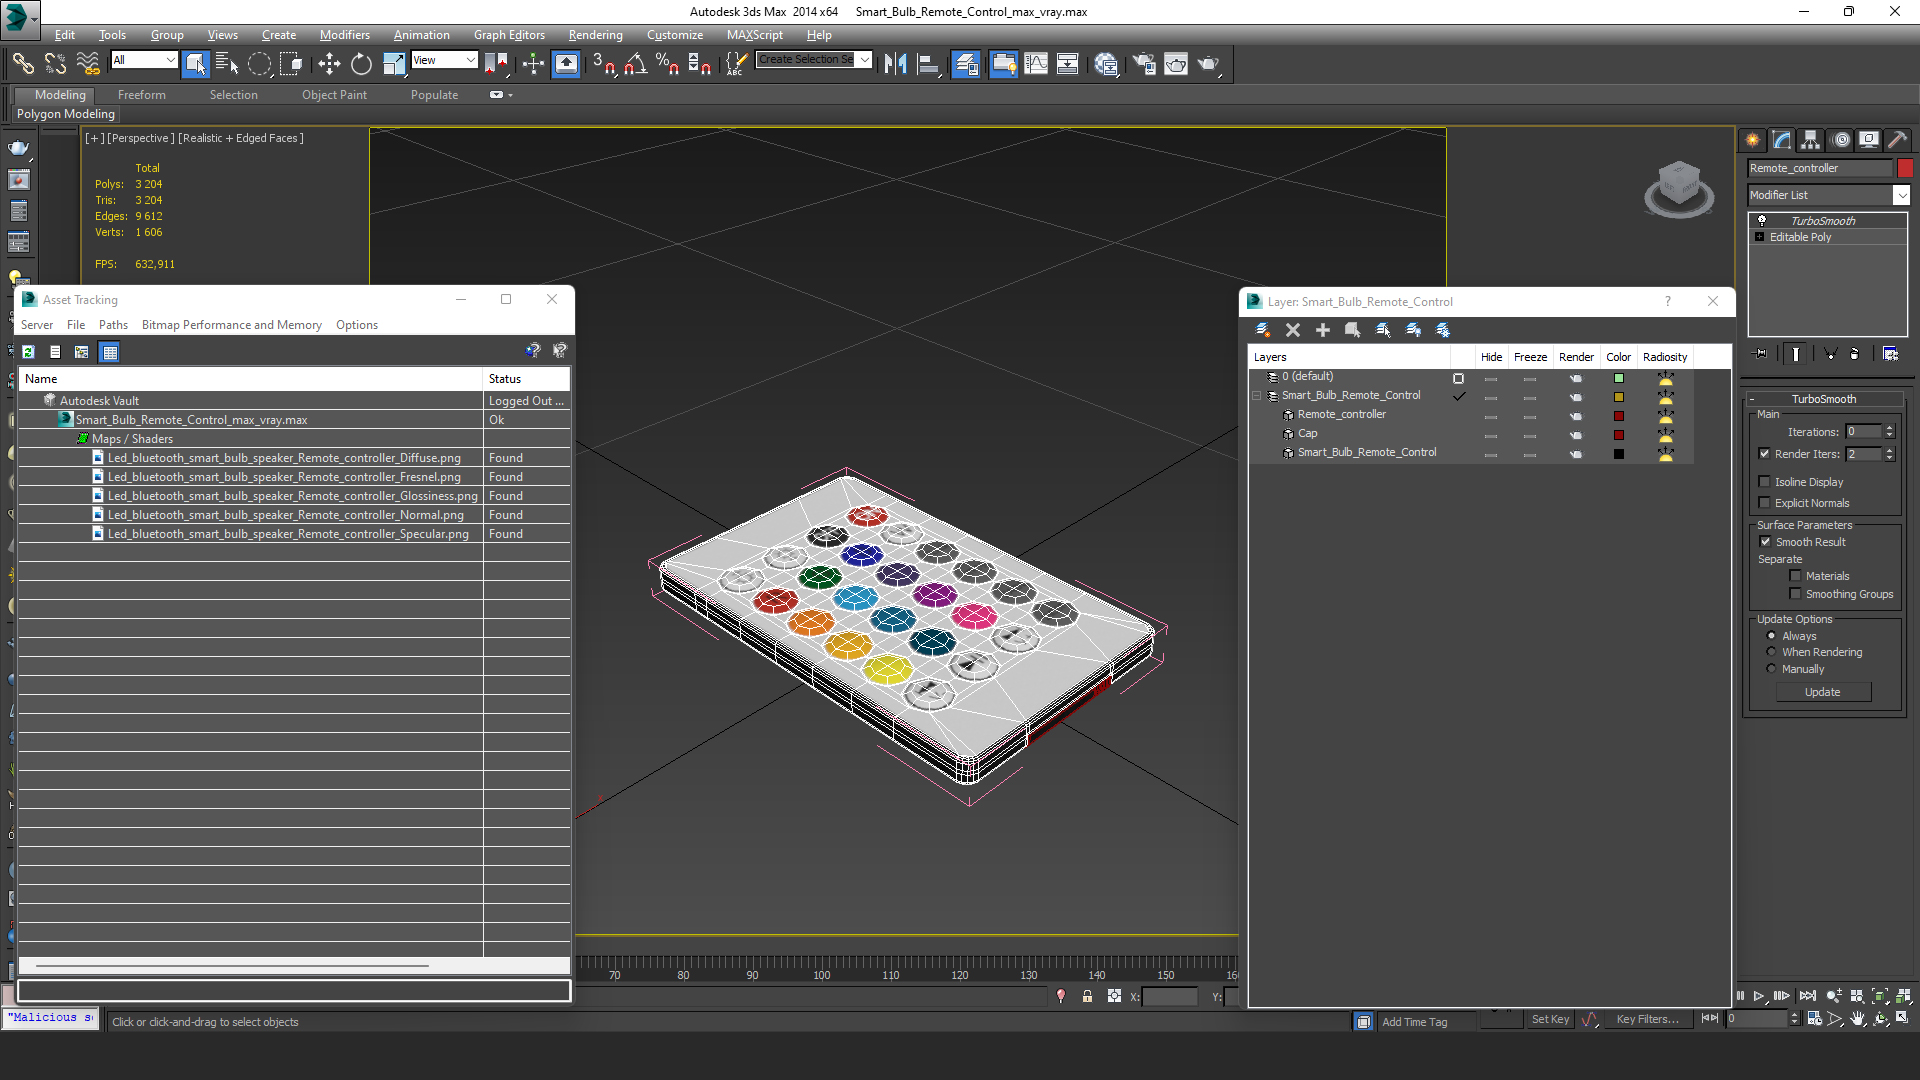Click the Render Production teapot icon
This screenshot has width=1920, height=1080.
coord(1209,64)
